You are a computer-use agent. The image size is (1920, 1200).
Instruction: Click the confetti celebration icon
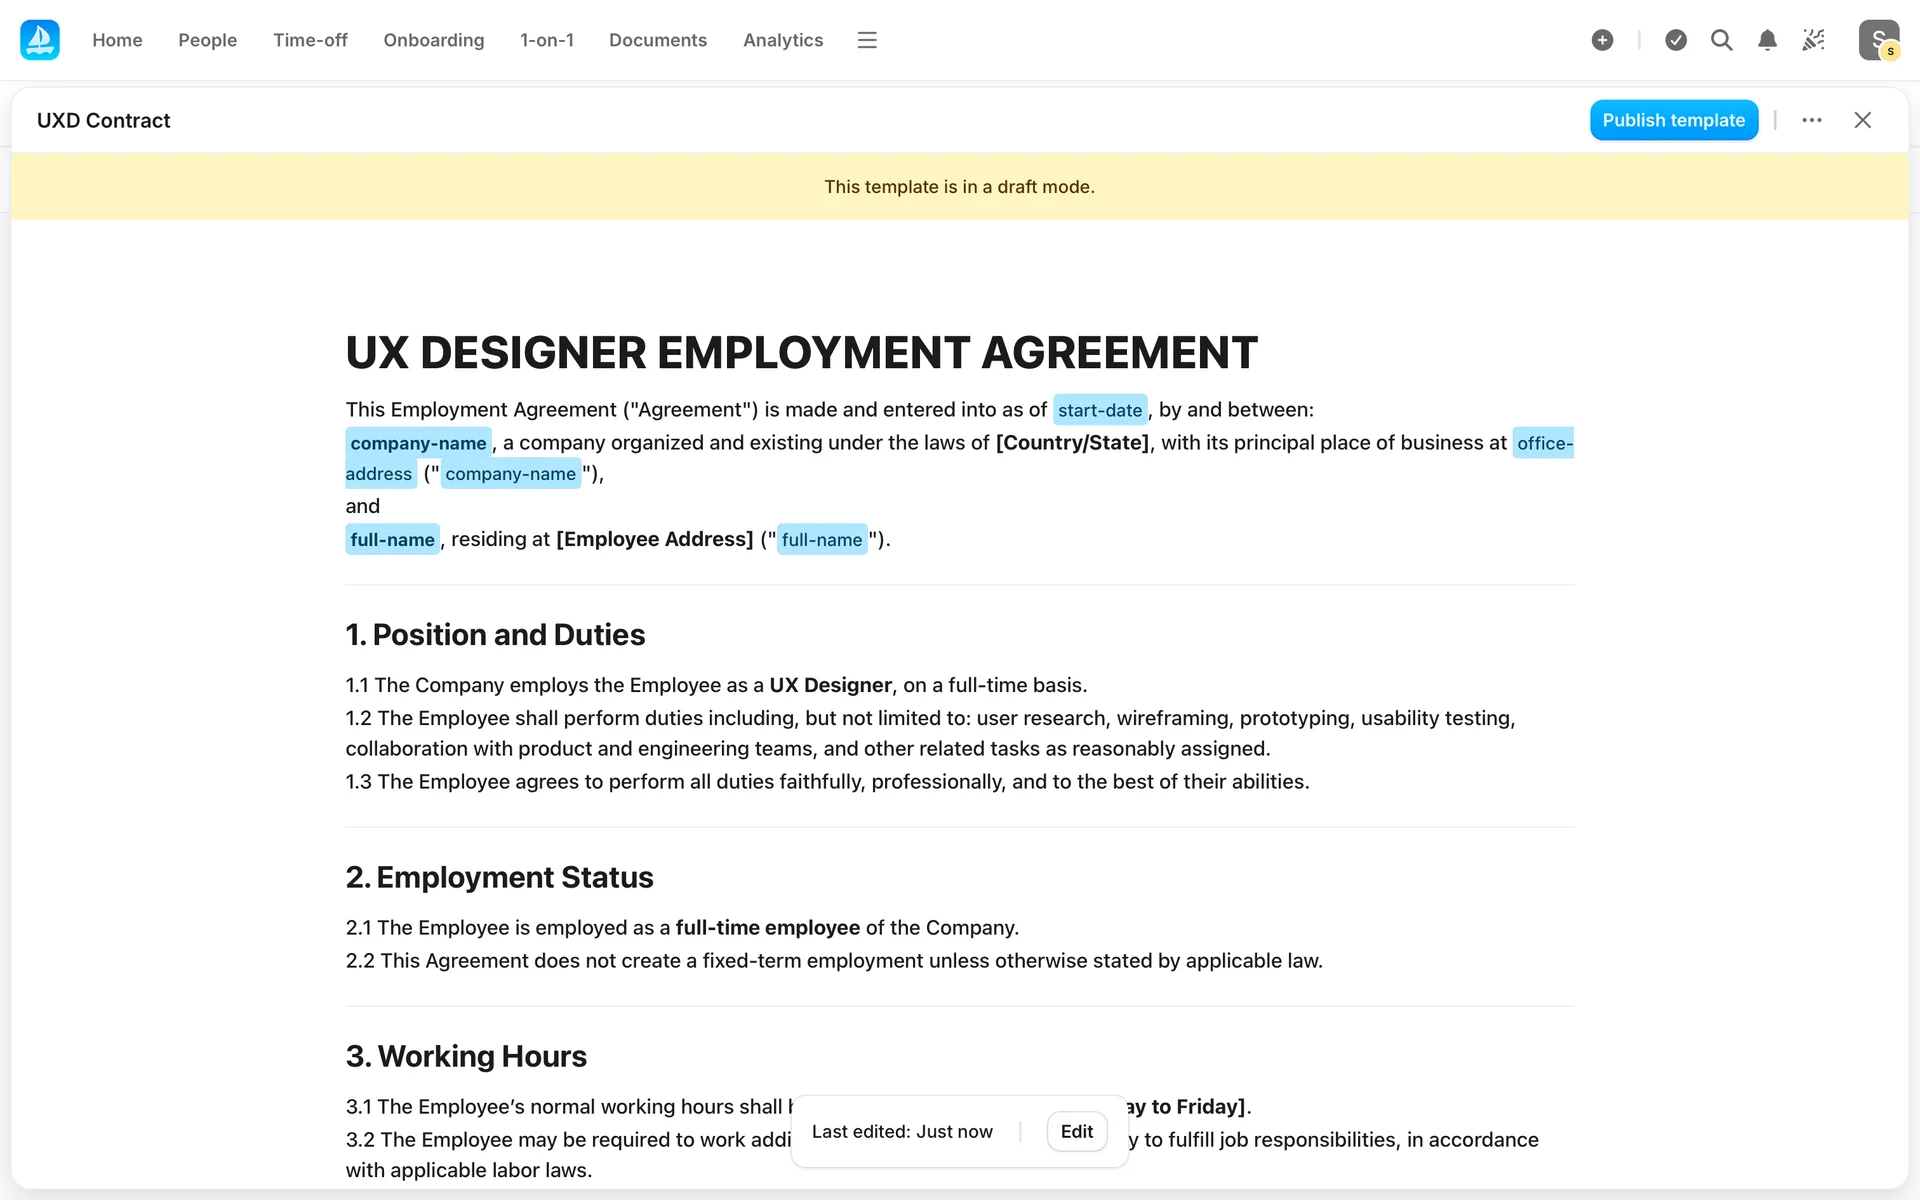click(1813, 40)
